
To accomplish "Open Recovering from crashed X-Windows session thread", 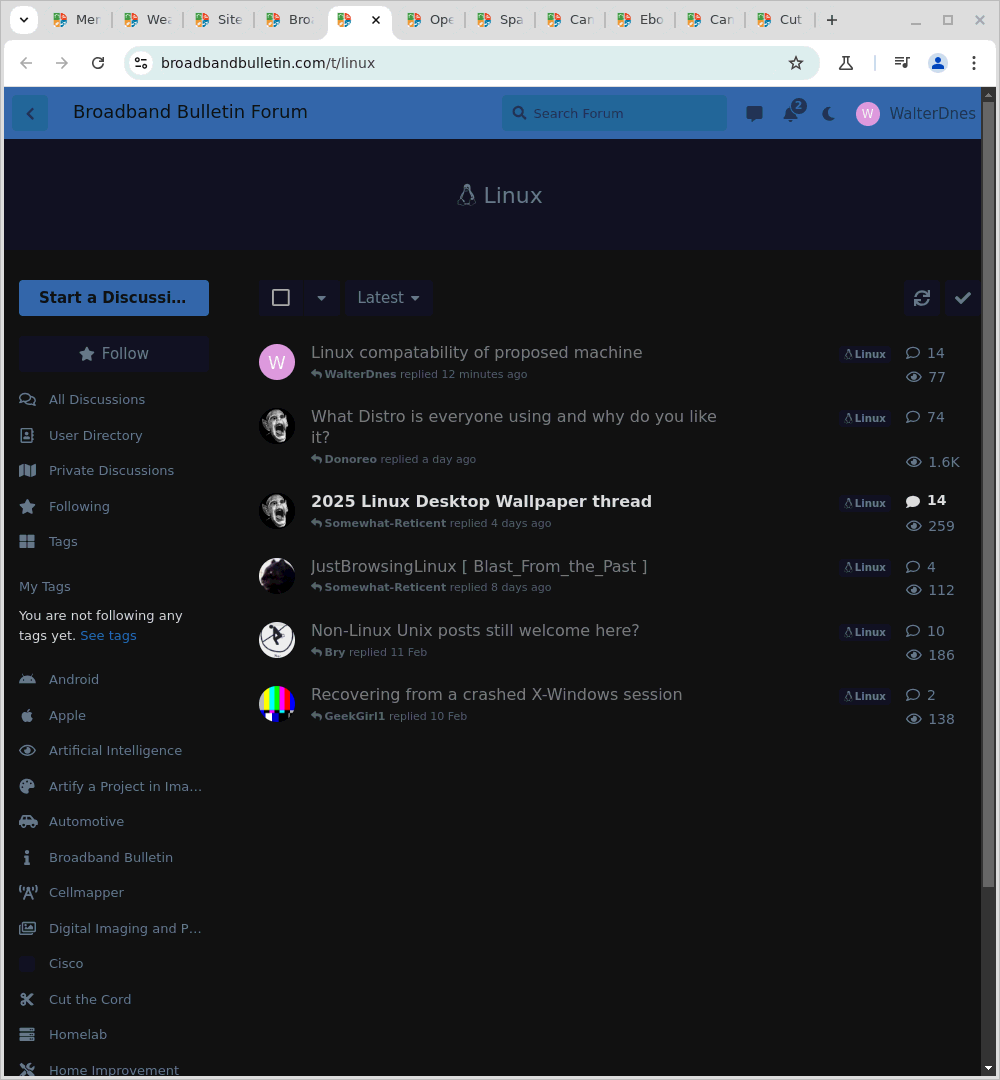I will pyautogui.click(x=496, y=695).
